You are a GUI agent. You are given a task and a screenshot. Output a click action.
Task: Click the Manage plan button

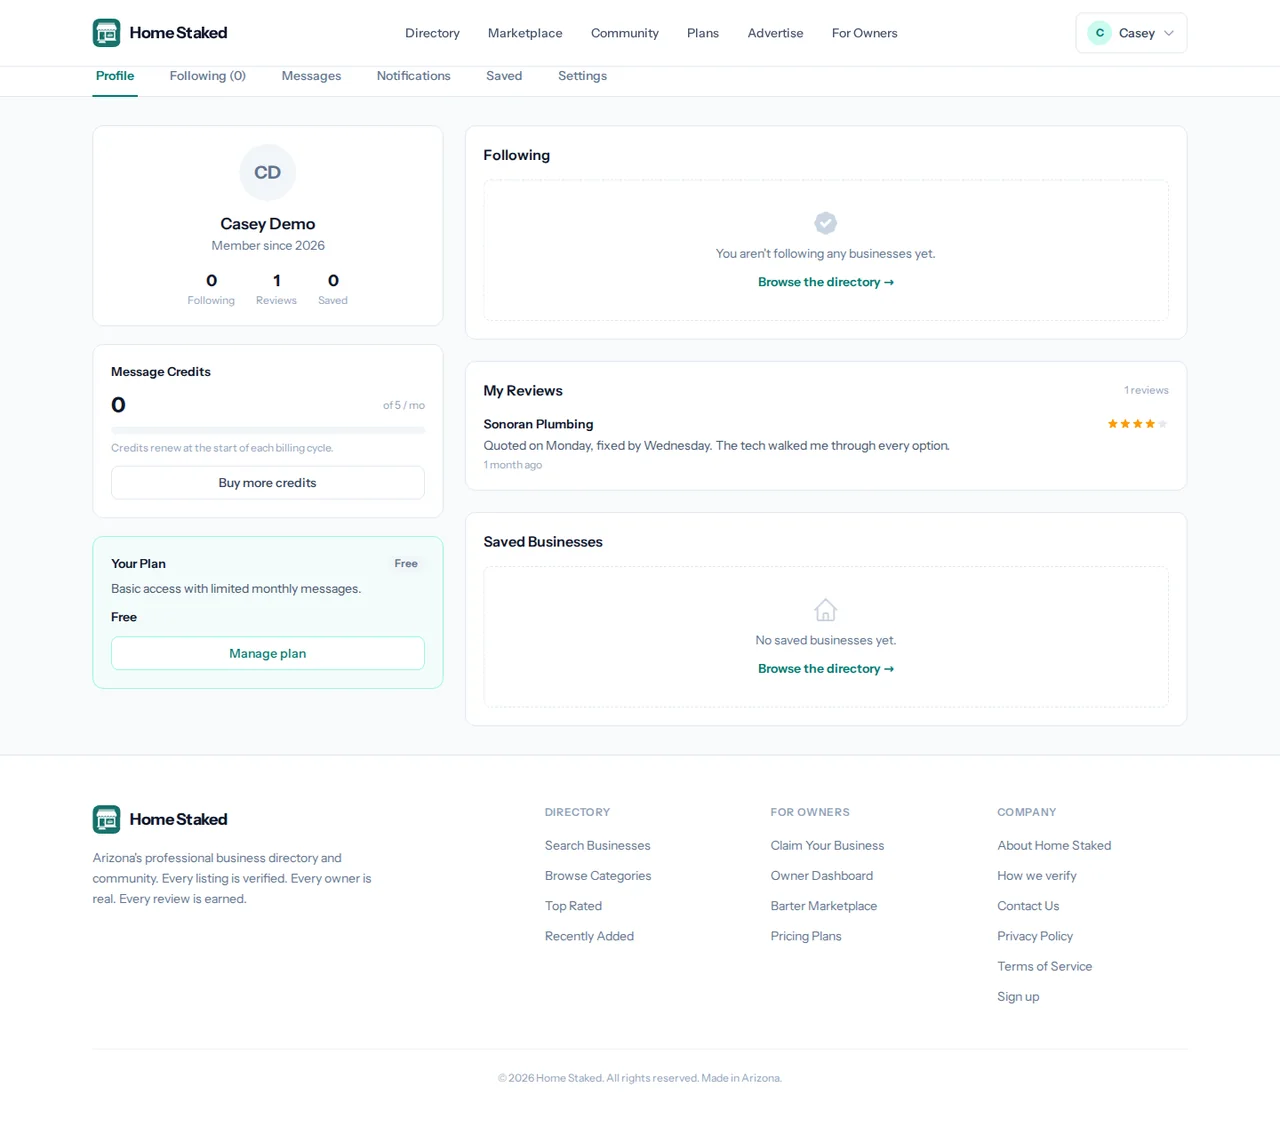tap(268, 653)
